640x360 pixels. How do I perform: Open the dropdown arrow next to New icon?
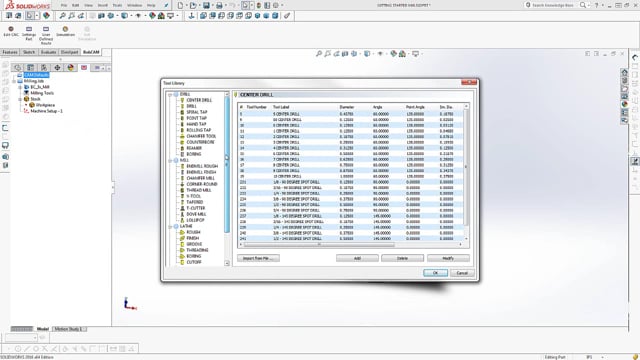pos(186,5)
